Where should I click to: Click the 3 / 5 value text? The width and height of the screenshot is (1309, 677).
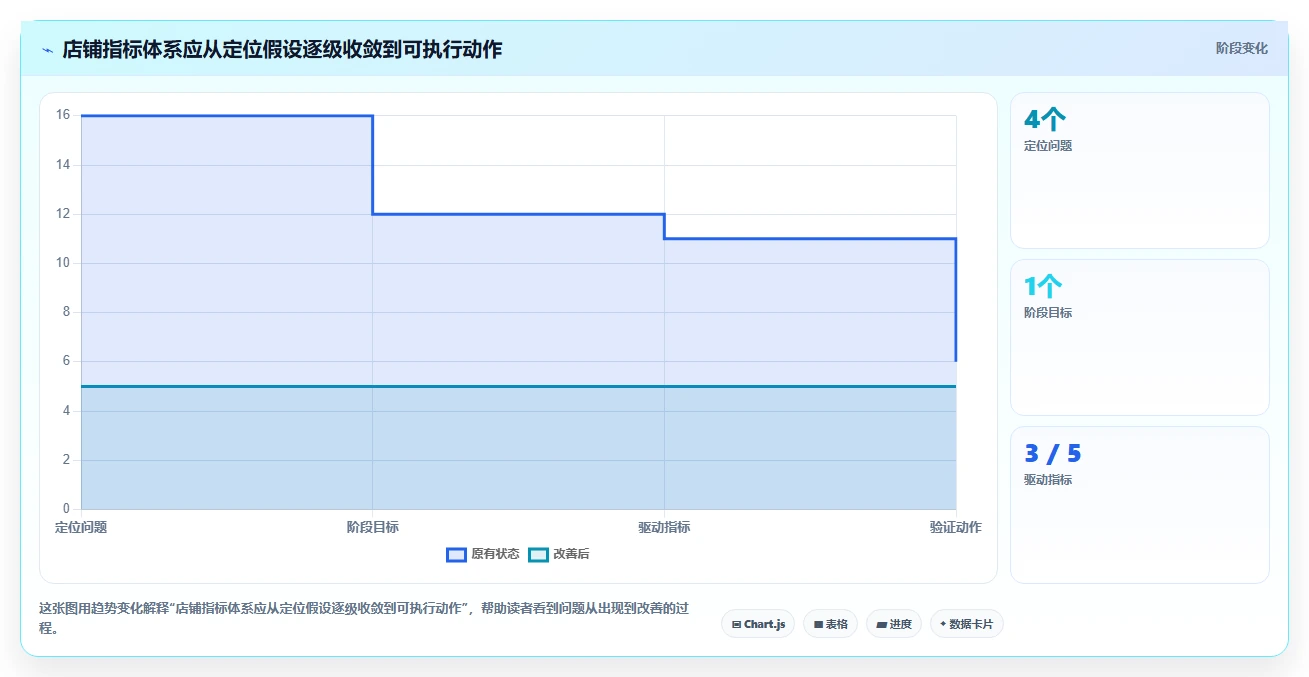(x=1052, y=454)
